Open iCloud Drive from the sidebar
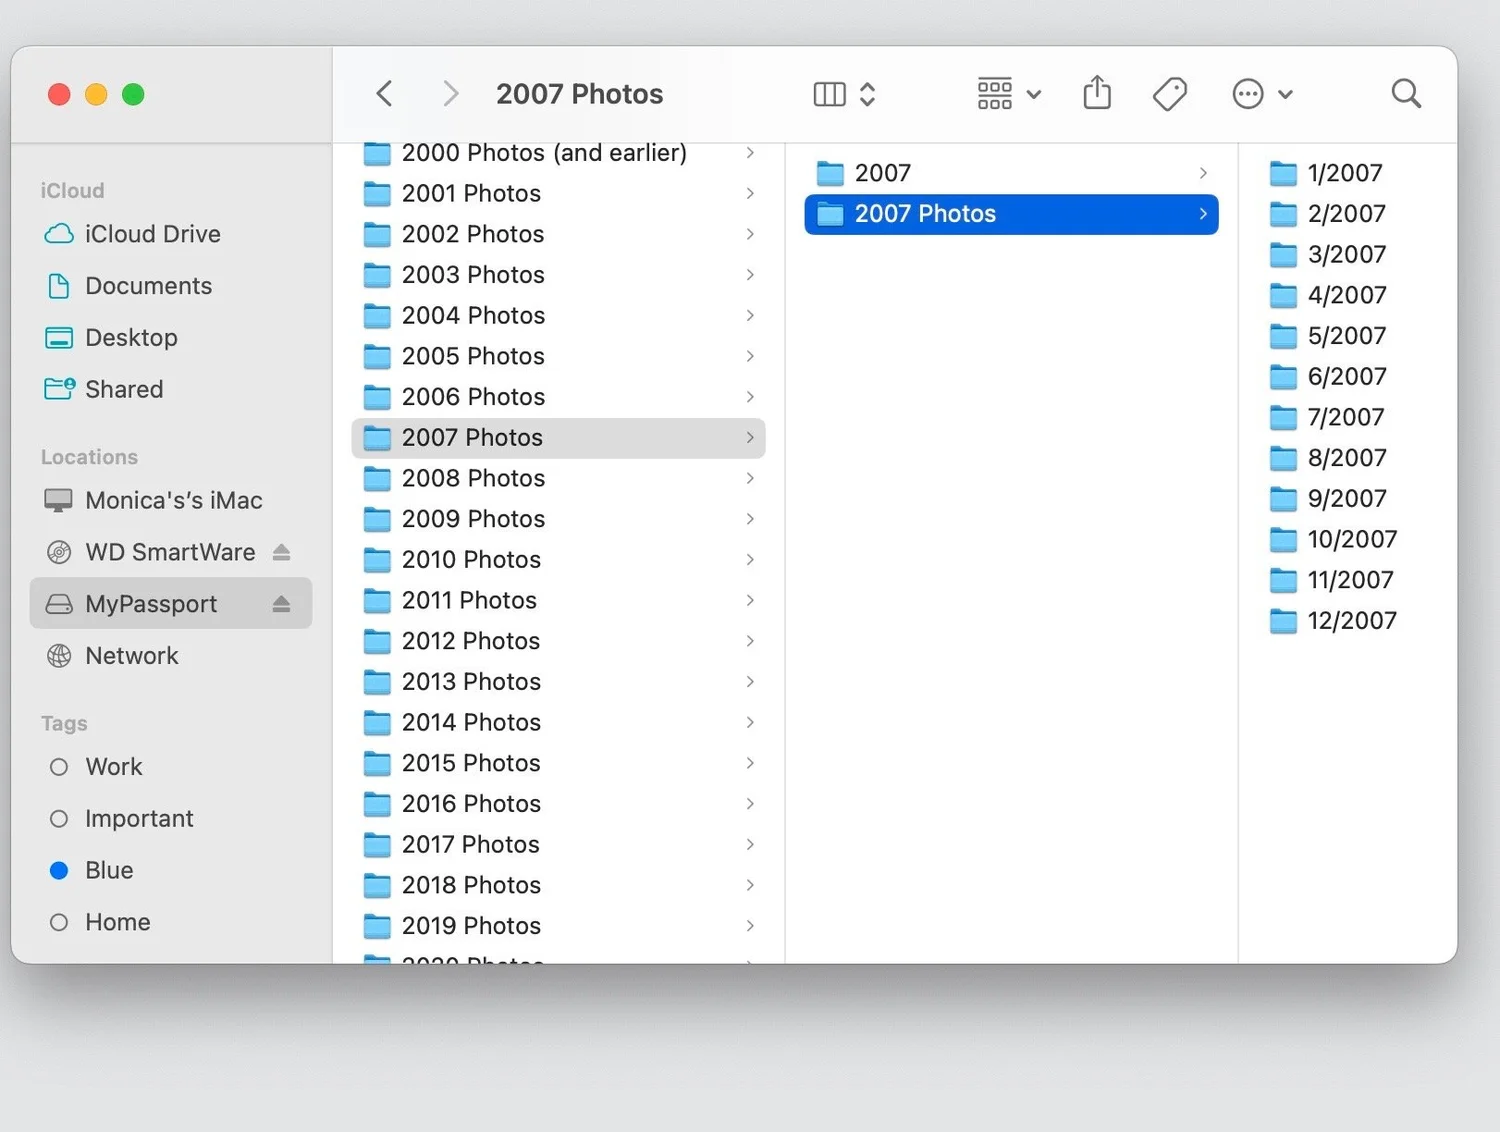Screen dimensions: 1500x1132 (x=153, y=234)
